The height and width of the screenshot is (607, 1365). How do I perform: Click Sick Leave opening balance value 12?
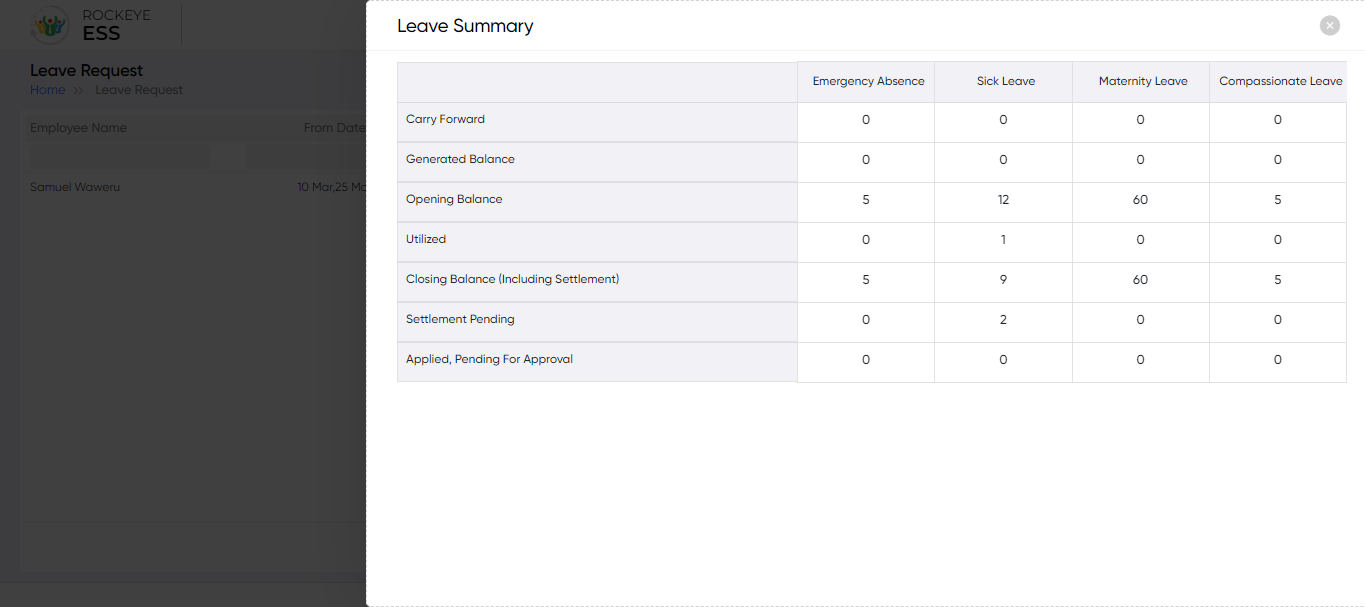1003,200
